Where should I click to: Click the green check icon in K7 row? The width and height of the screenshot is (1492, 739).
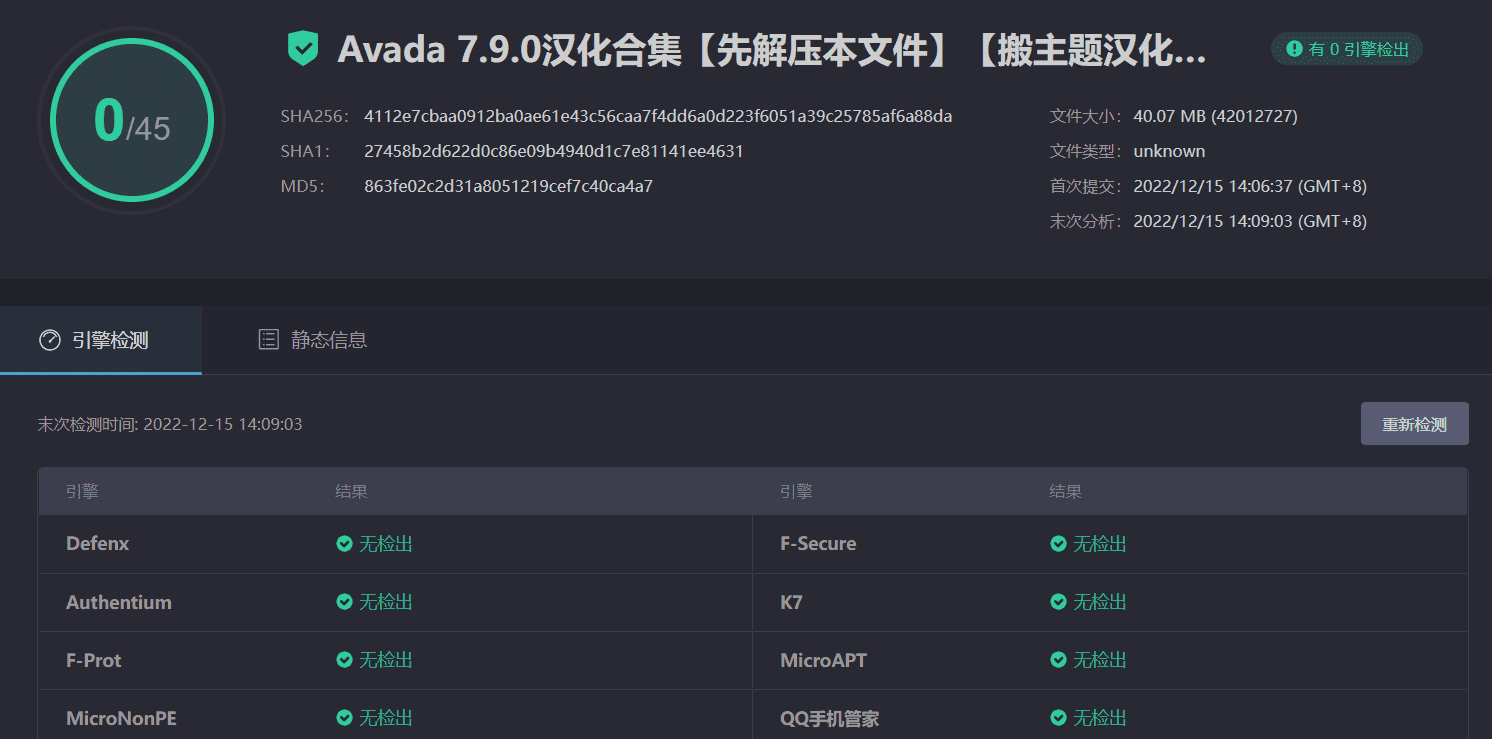tap(1058, 602)
